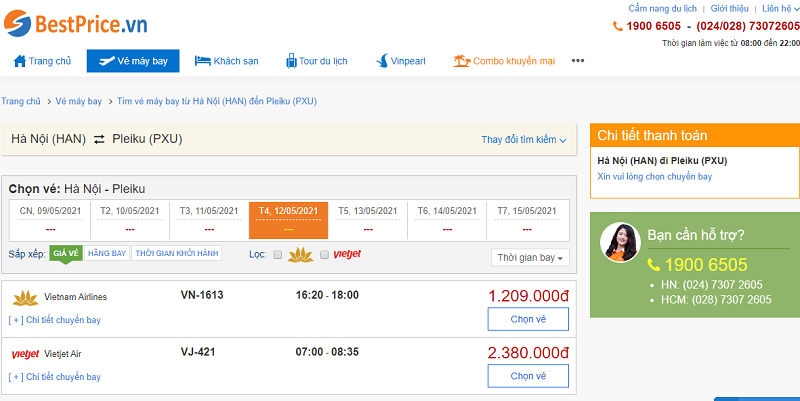The image size is (800, 401).
Task: Click the BestPrice.vn logo
Action: [76, 23]
